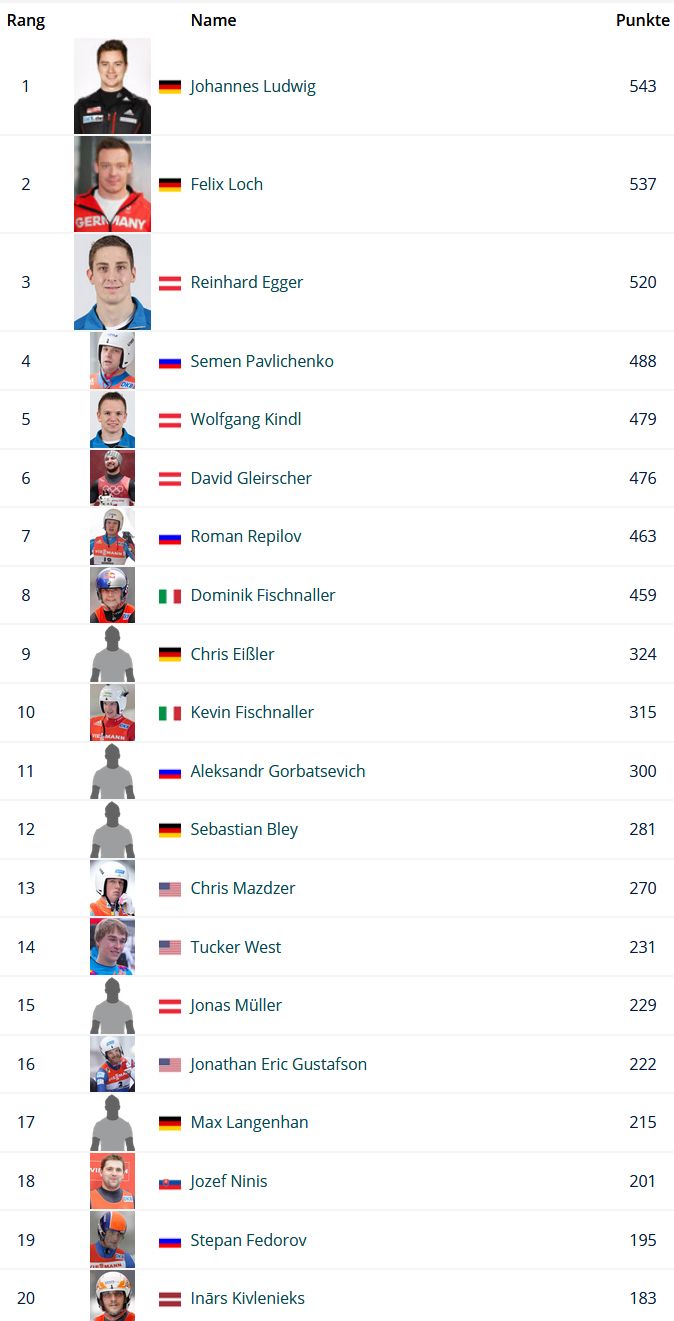Open Tucker West's portrait thumbnail
This screenshot has height=1321, width=674.
tap(112, 947)
